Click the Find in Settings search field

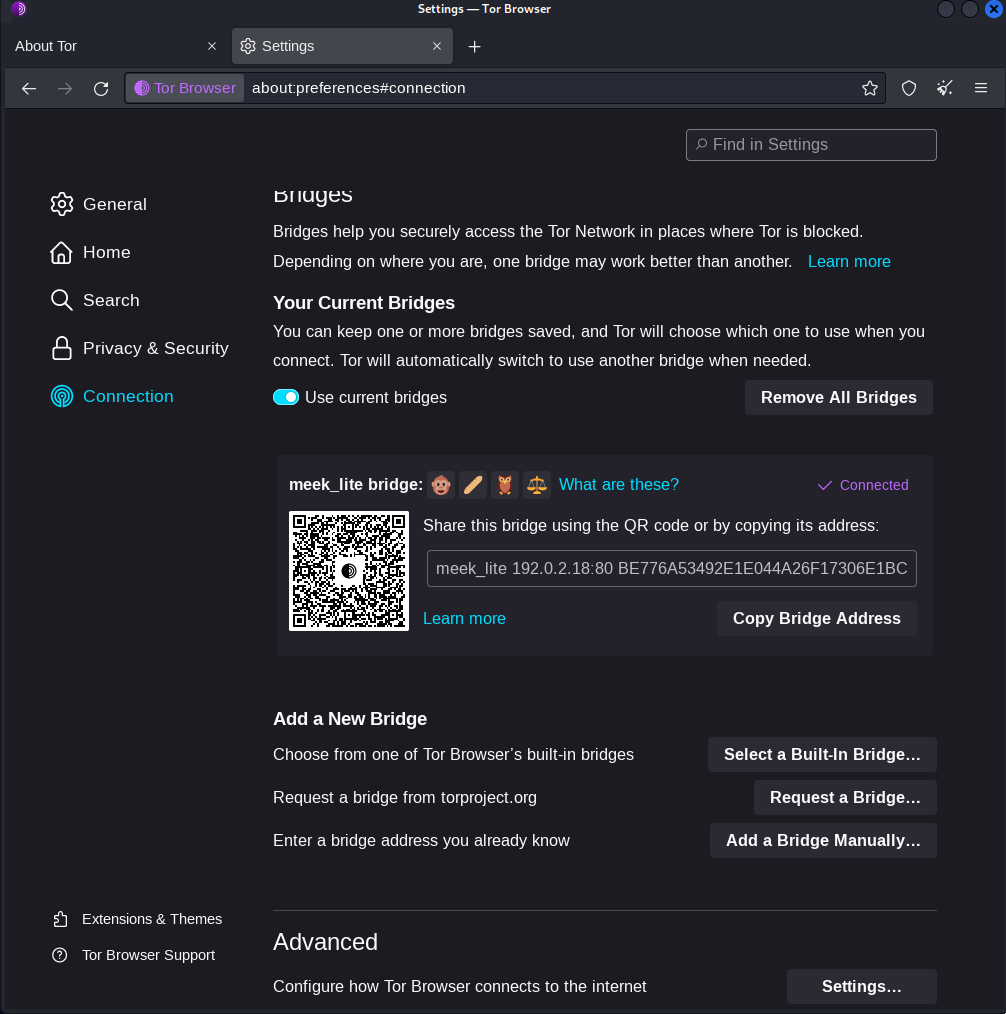click(810, 144)
